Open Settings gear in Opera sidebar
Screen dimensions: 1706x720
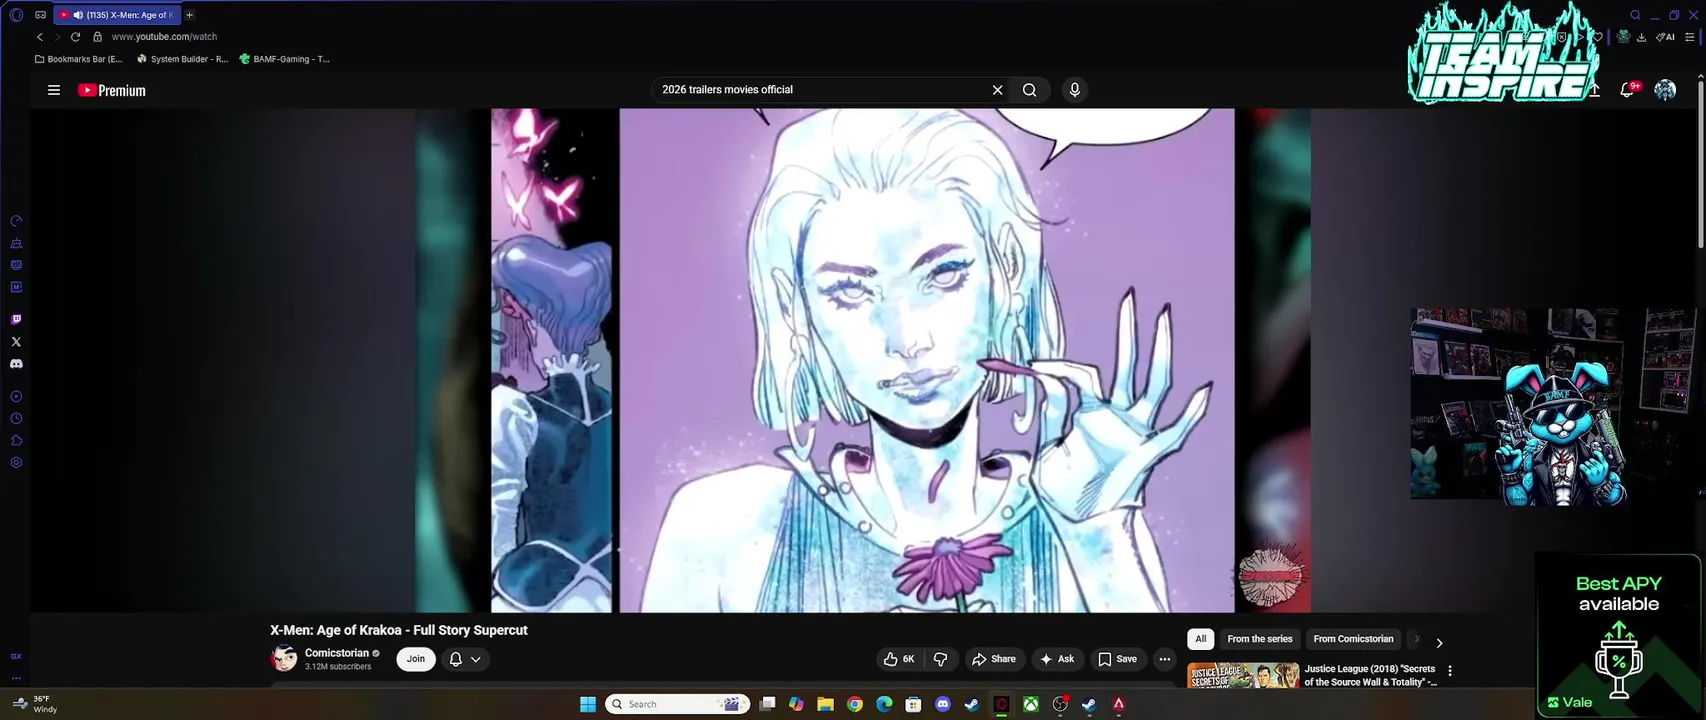[16, 463]
